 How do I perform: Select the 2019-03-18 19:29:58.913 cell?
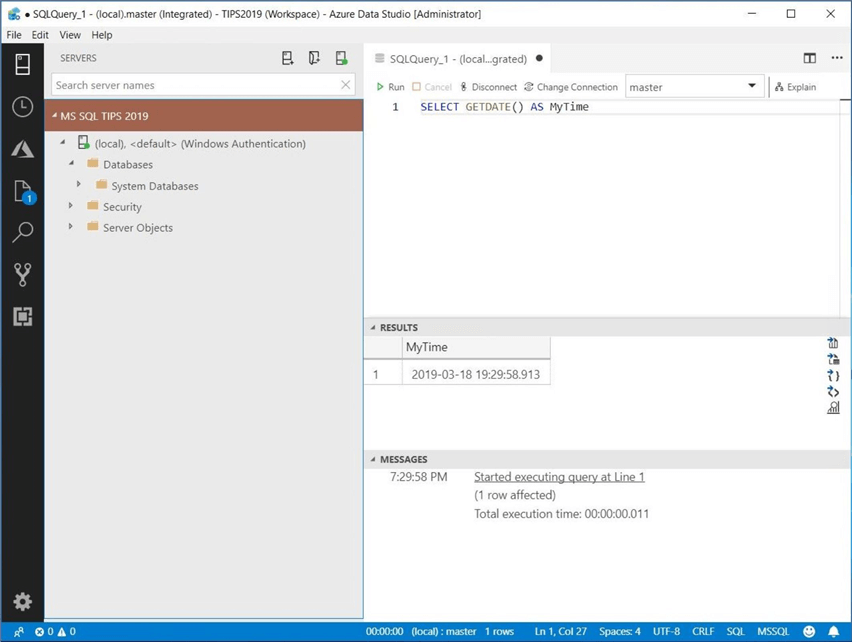point(476,374)
